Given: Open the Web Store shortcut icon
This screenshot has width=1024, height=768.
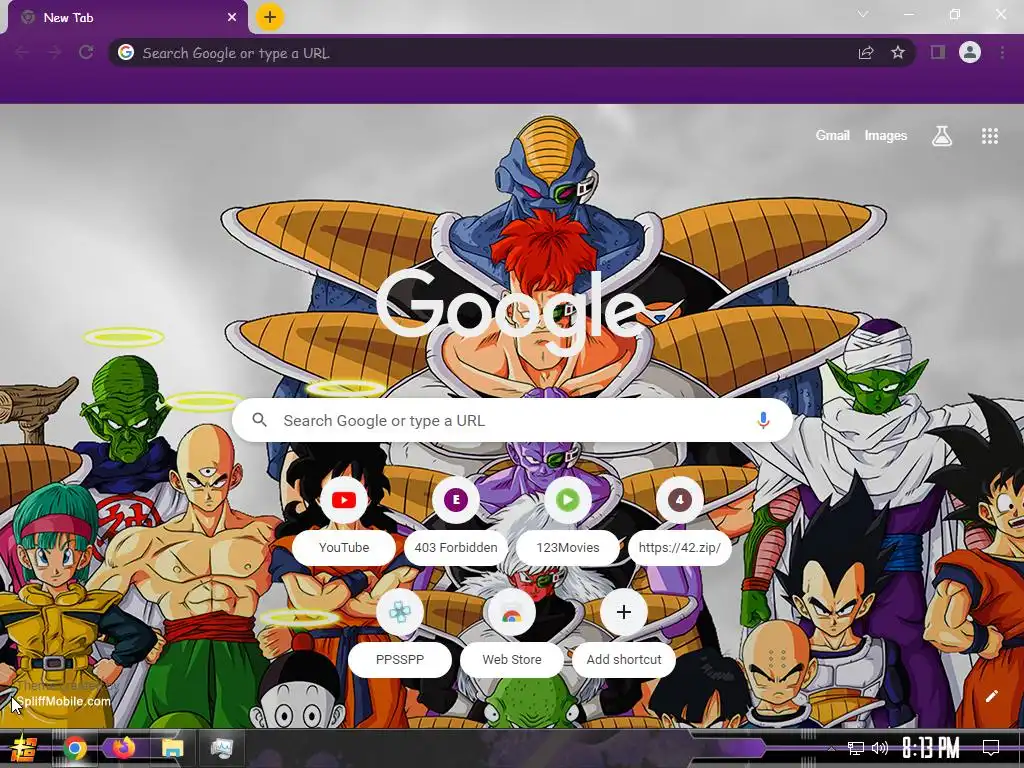Looking at the screenshot, I should [511, 612].
